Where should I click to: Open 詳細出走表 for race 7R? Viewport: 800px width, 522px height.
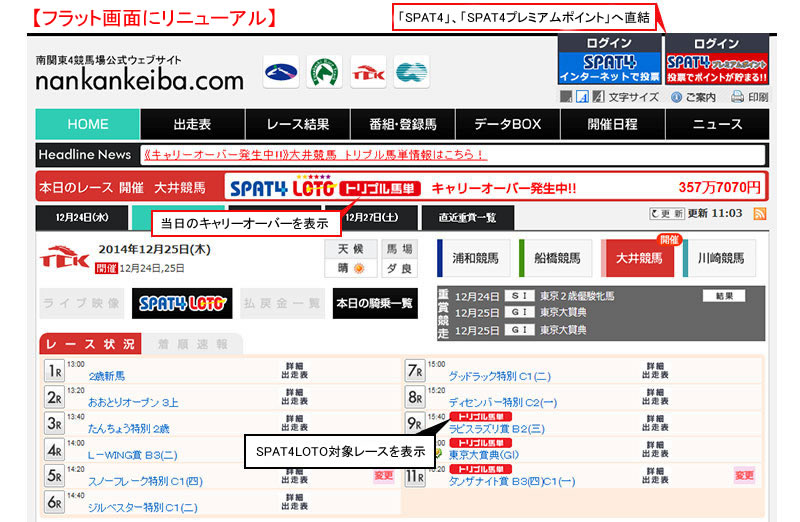pyautogui.click(x=655, y=370)
